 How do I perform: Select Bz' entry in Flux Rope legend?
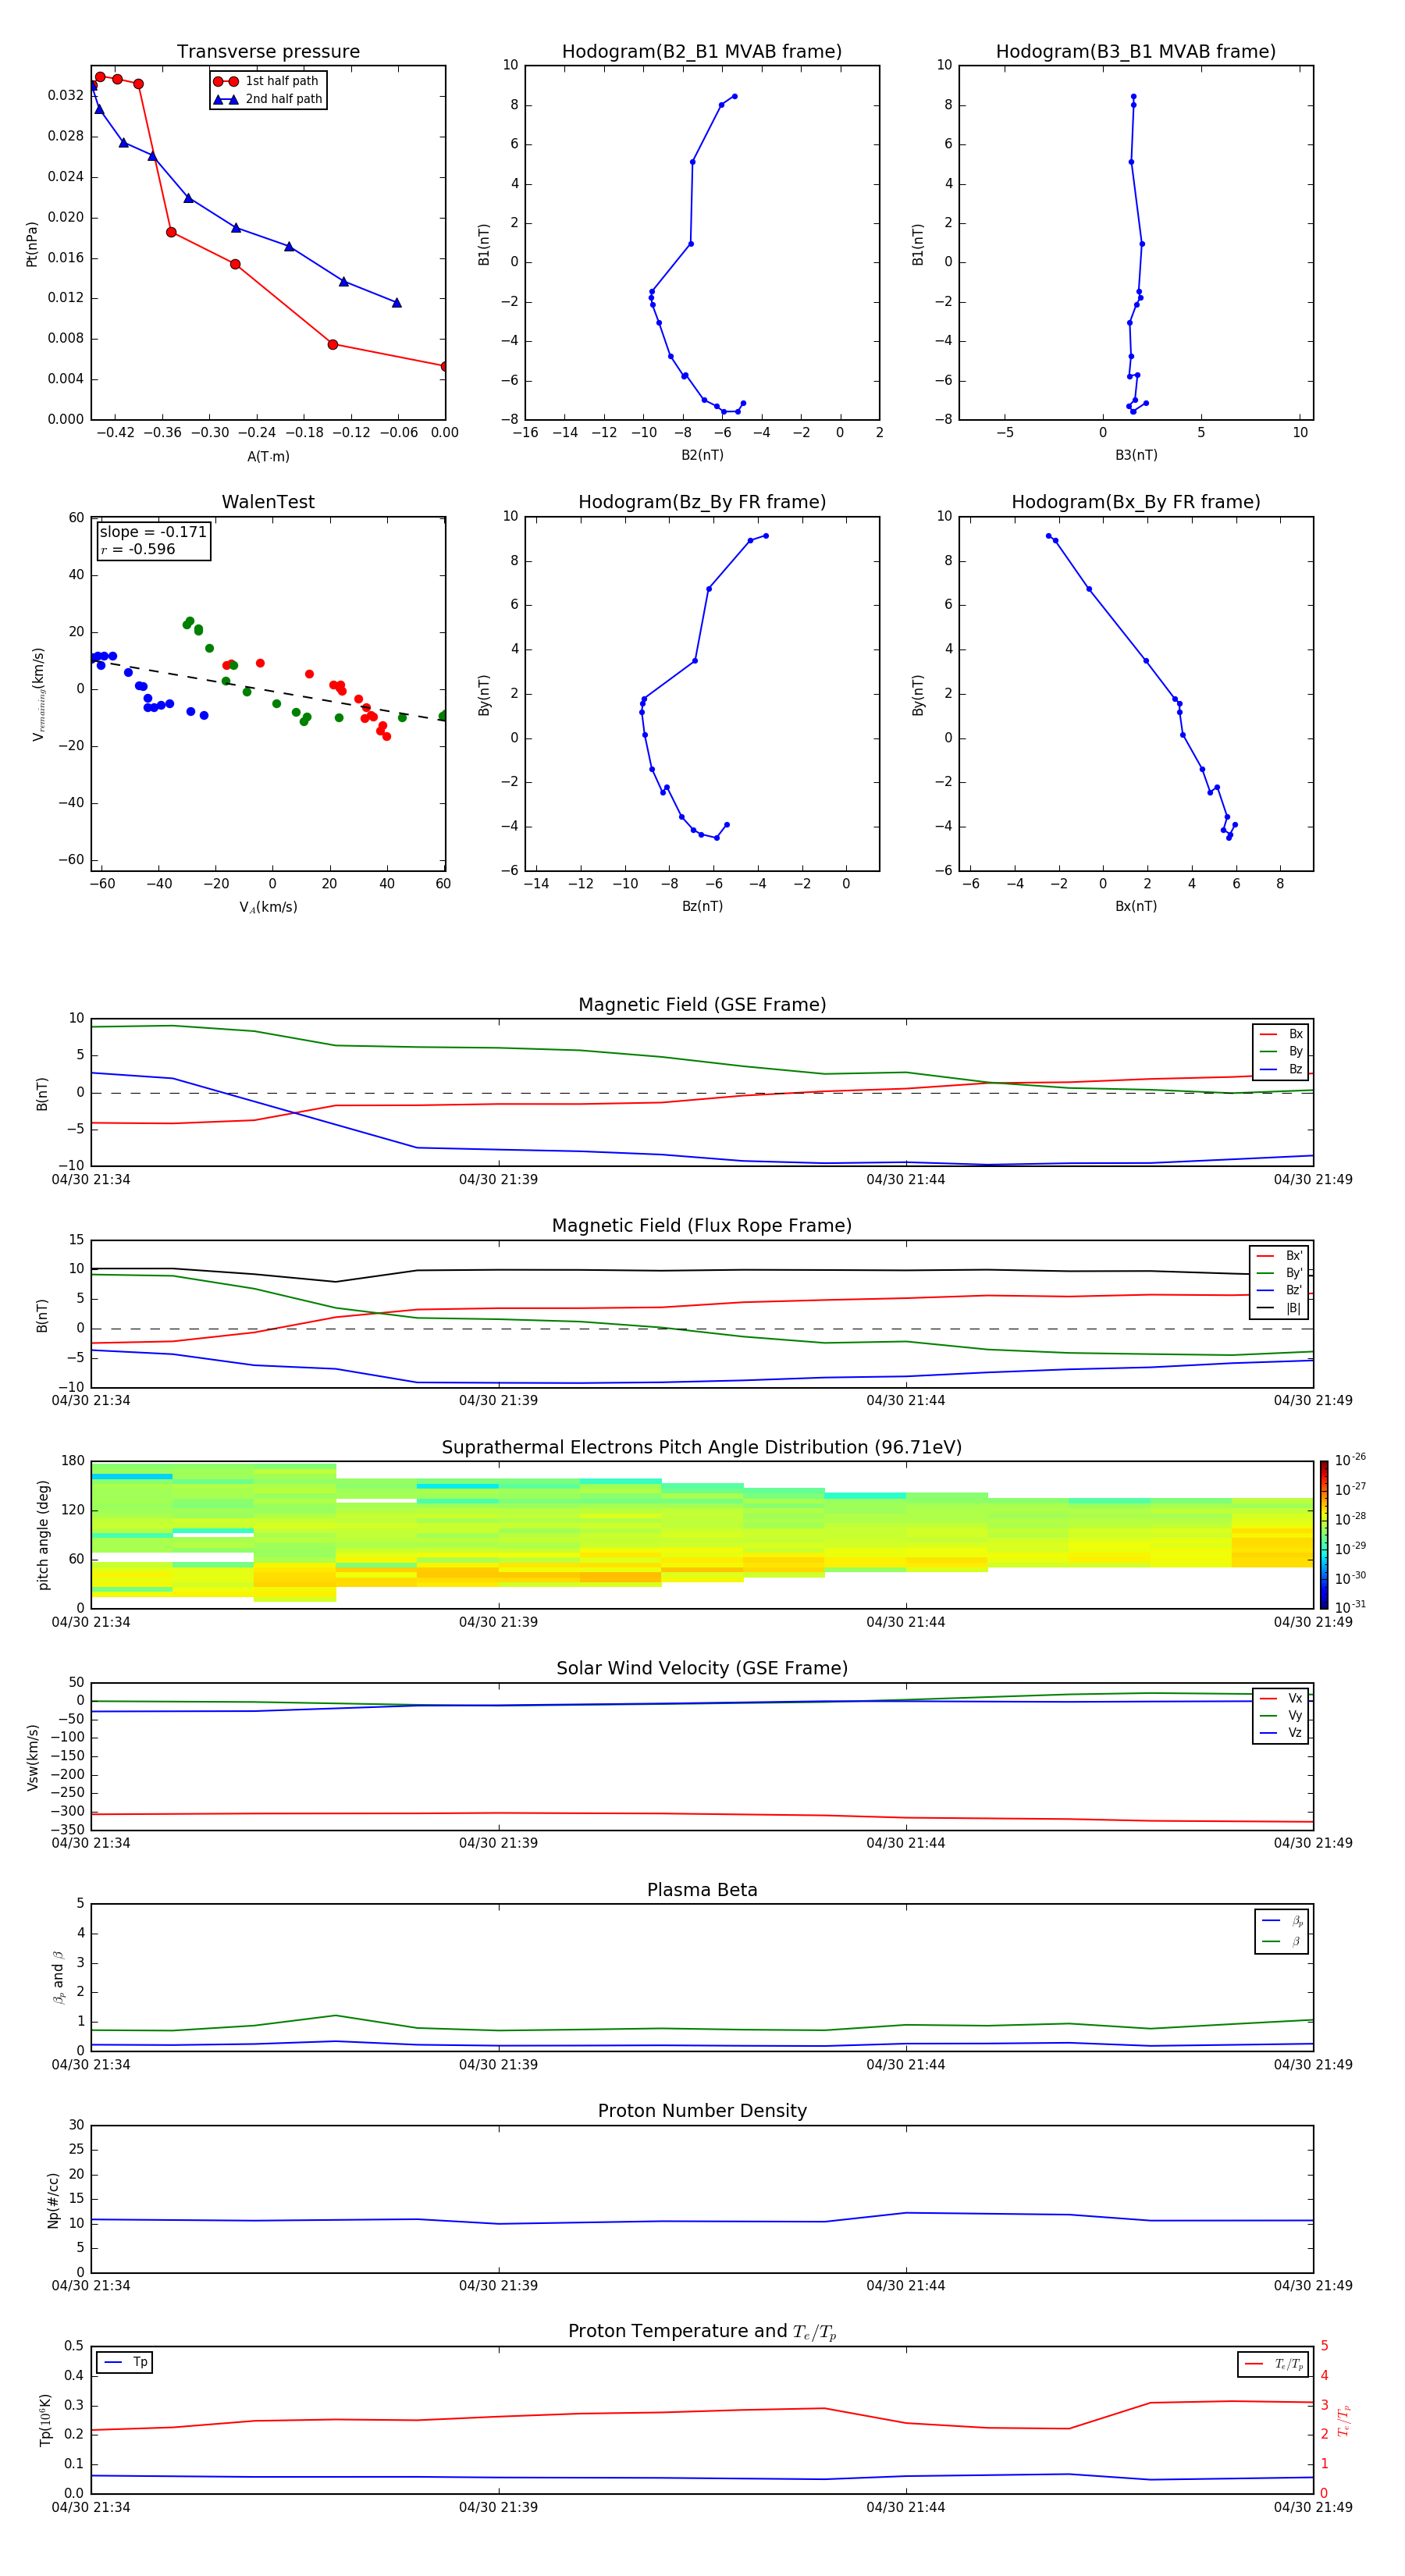tap(1279, 1290)
